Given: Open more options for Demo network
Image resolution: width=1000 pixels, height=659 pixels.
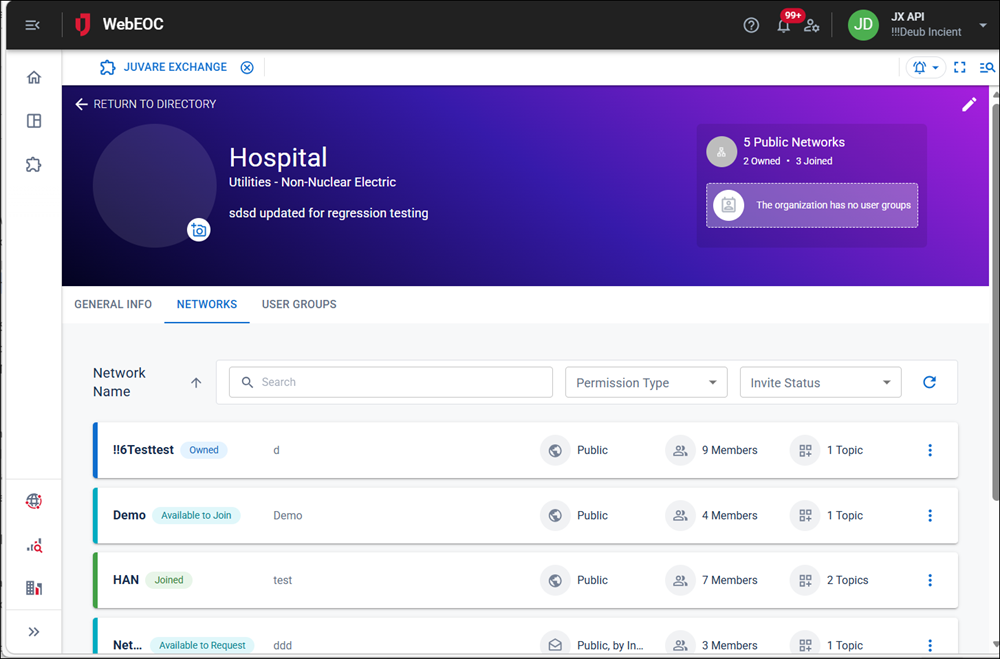Looking at the screenshot, I should coord(930,515).
